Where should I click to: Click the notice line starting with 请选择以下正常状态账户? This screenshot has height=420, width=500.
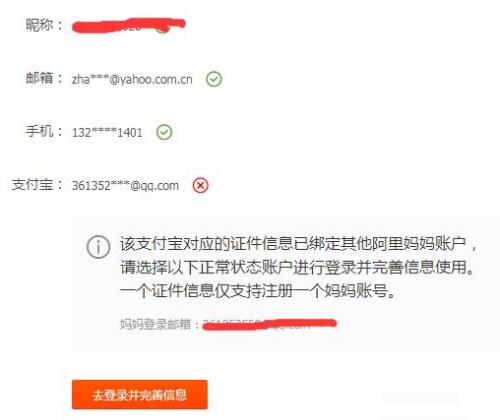[297, 267]
